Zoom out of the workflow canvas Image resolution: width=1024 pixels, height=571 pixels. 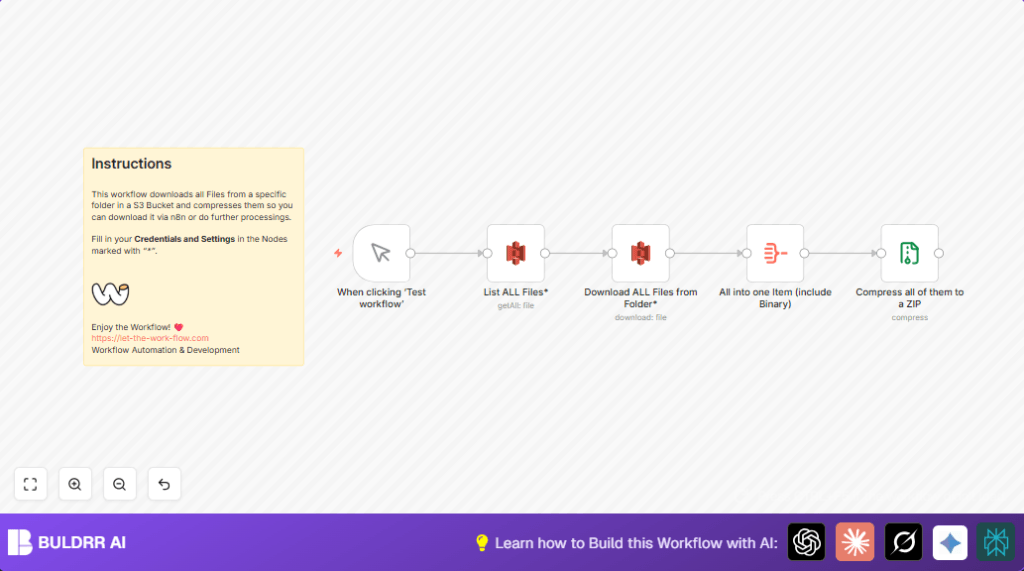tap(120, 484)
